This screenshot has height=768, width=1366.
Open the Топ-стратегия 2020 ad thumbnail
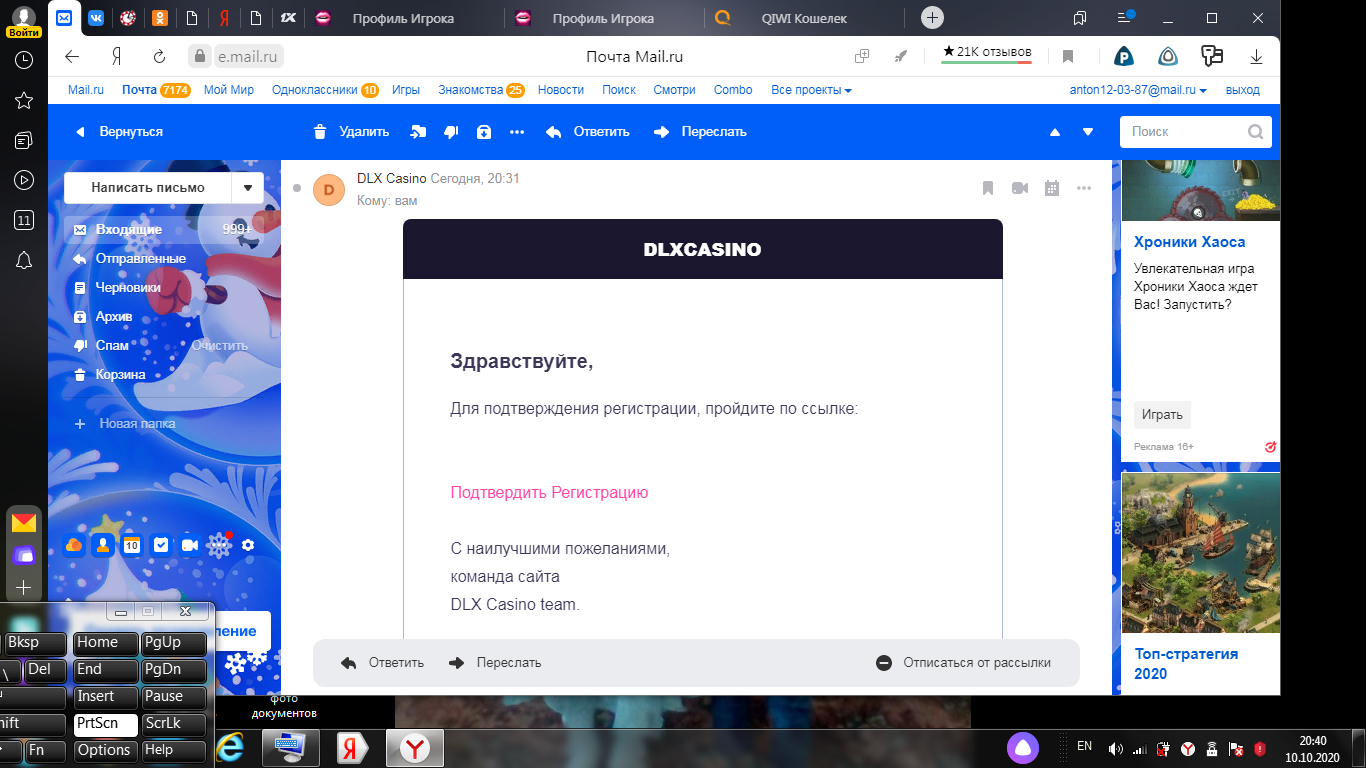tap(1200, 552)
